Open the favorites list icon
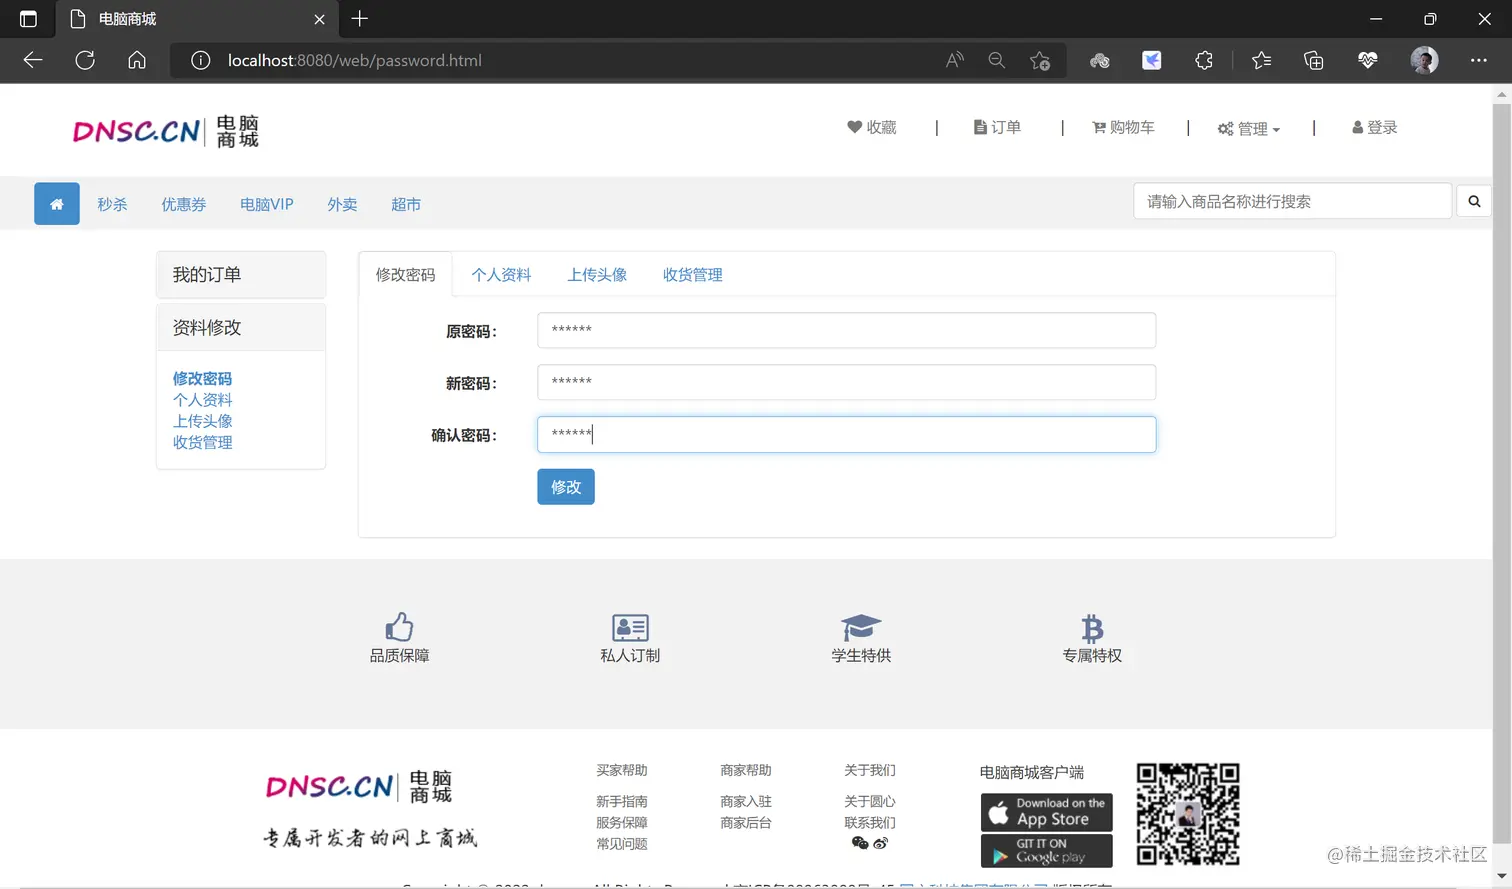Screen dimensions: 1512x889 (1262, 60)
